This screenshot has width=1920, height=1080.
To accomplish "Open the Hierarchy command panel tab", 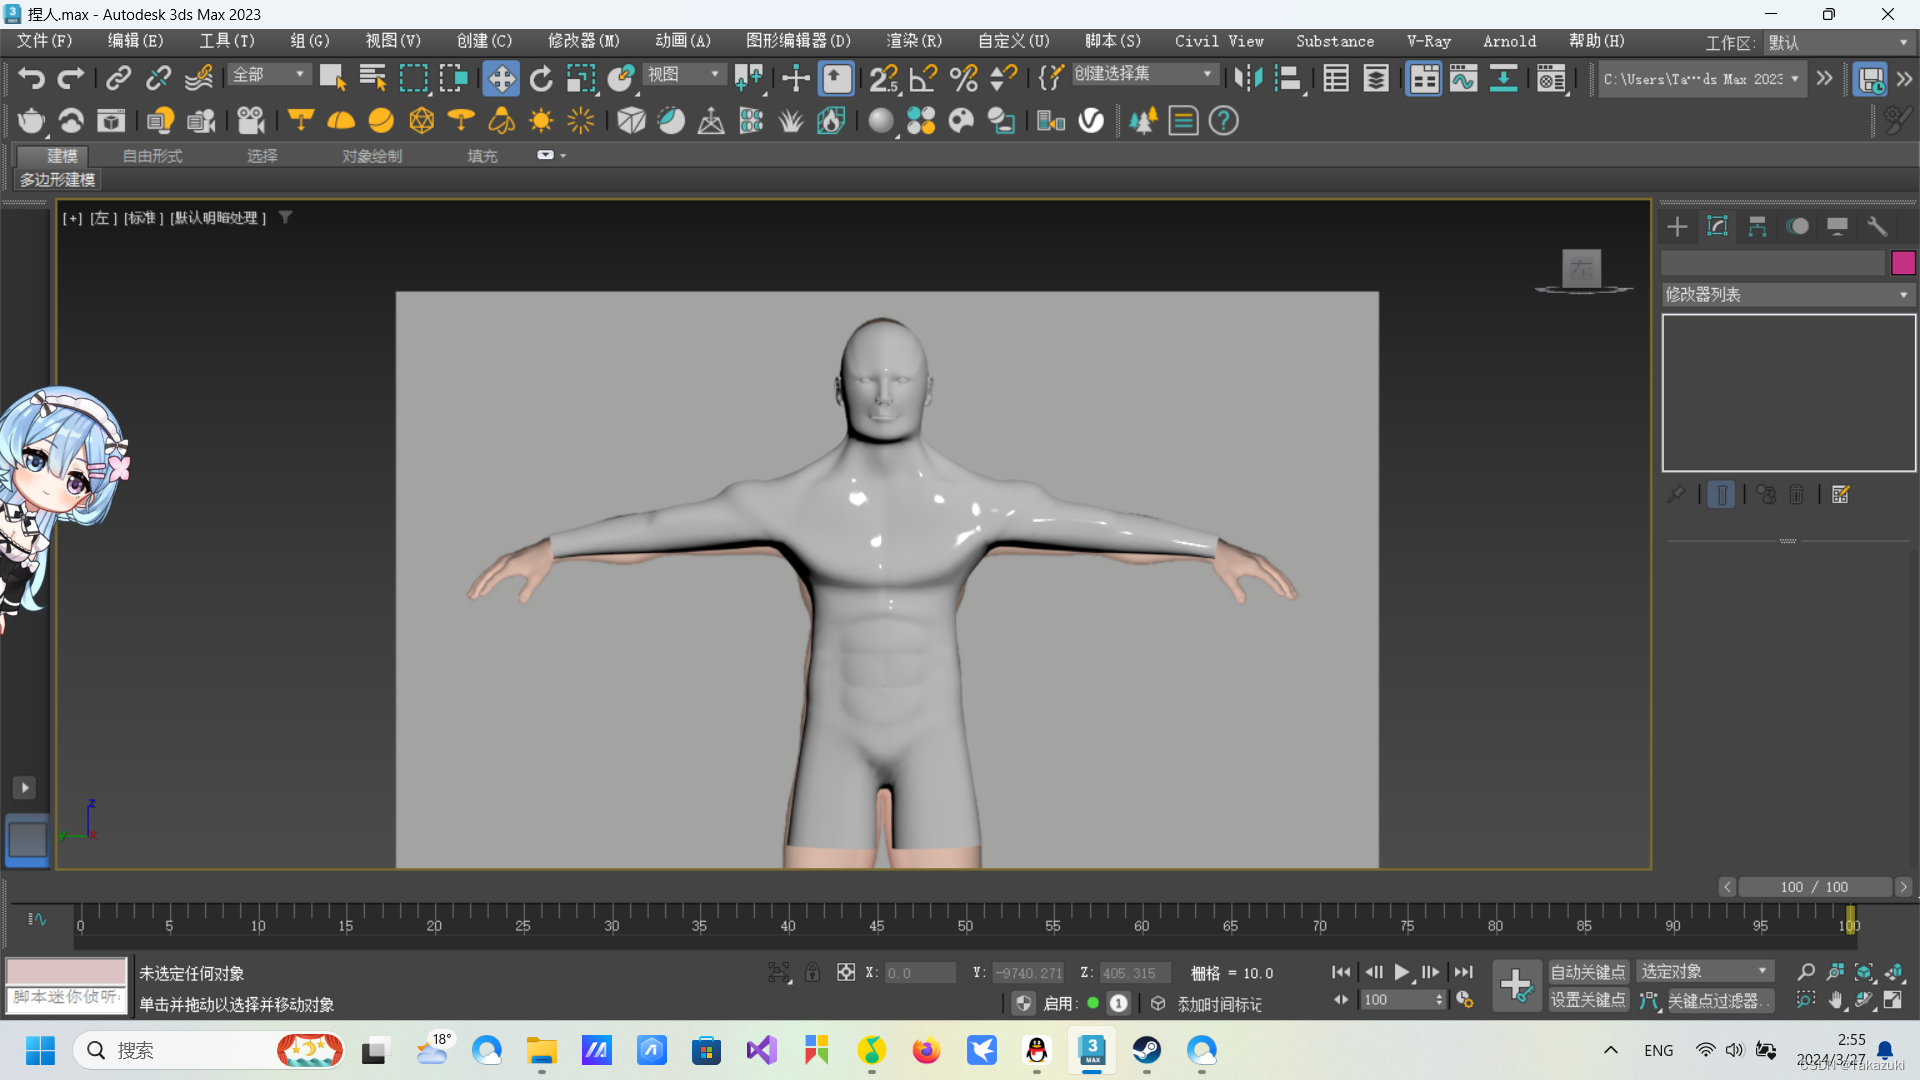I will click(x=1757, y=226).
